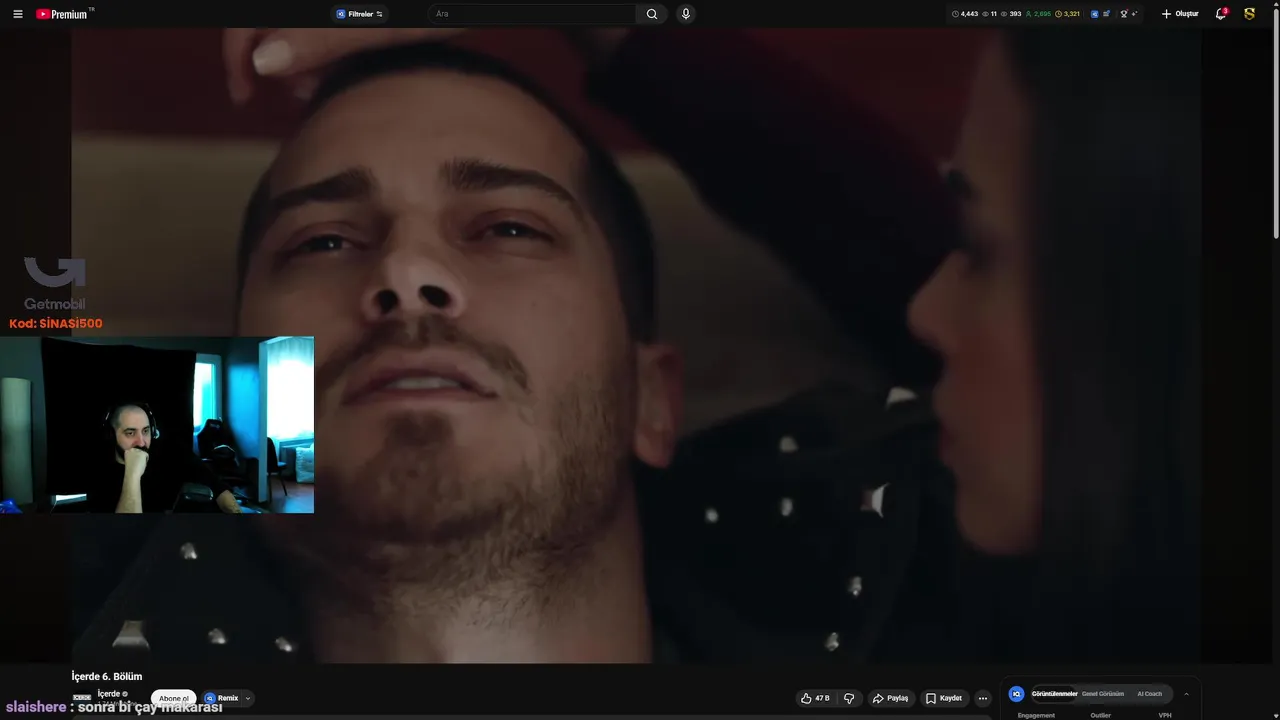Click the Paylaş share button

890,698
